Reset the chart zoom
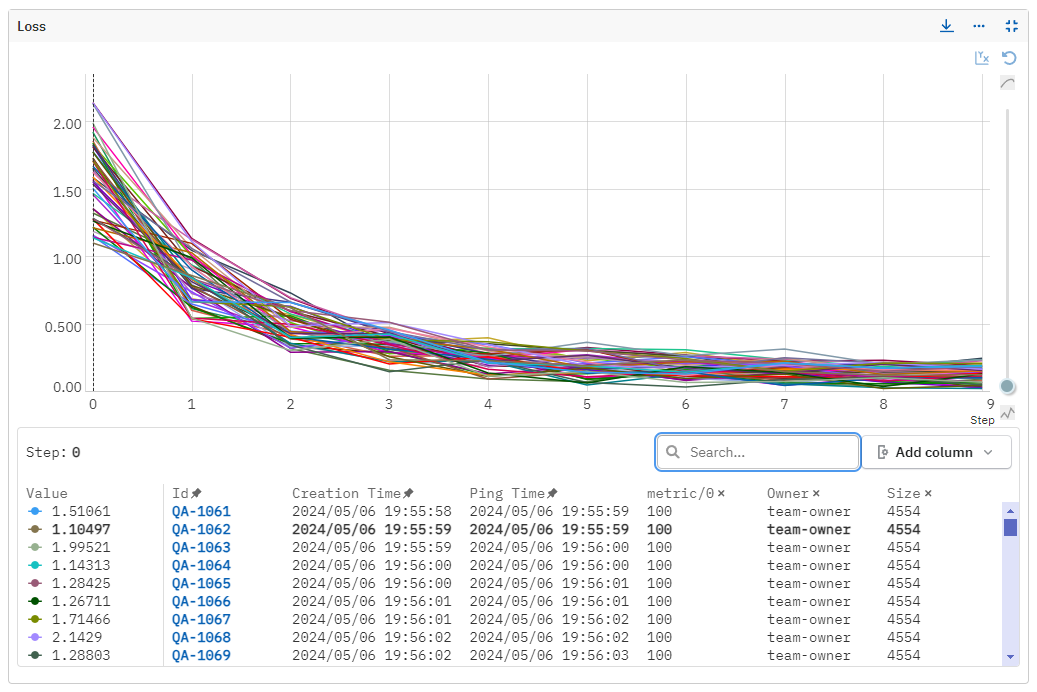Screen dimensions: 1037x692 point(1008,57)
